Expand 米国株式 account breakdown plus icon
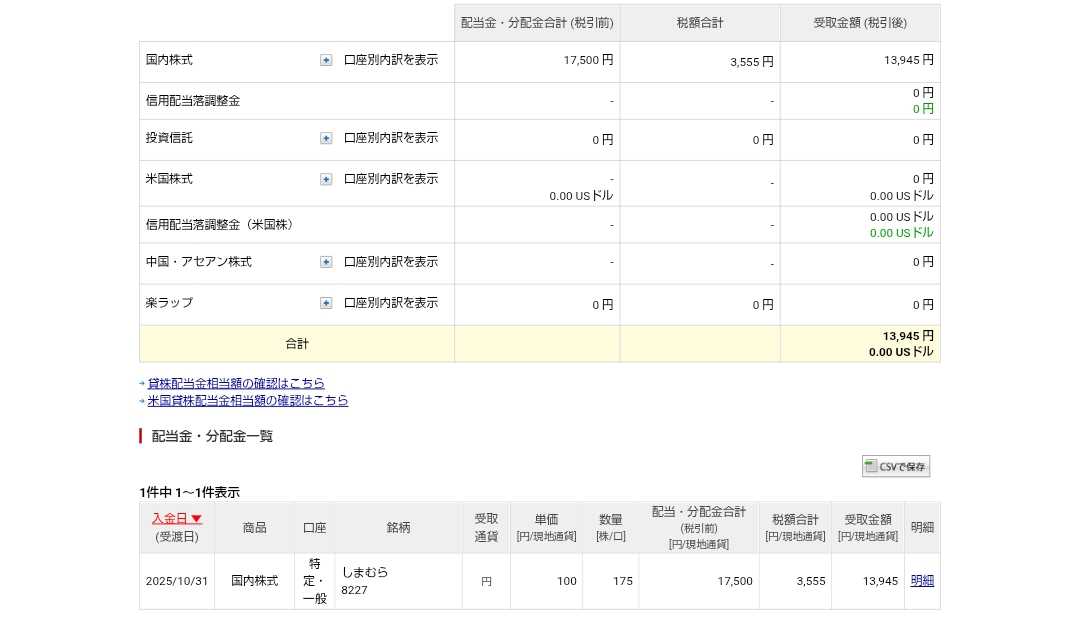 click(x=326, y=179)
